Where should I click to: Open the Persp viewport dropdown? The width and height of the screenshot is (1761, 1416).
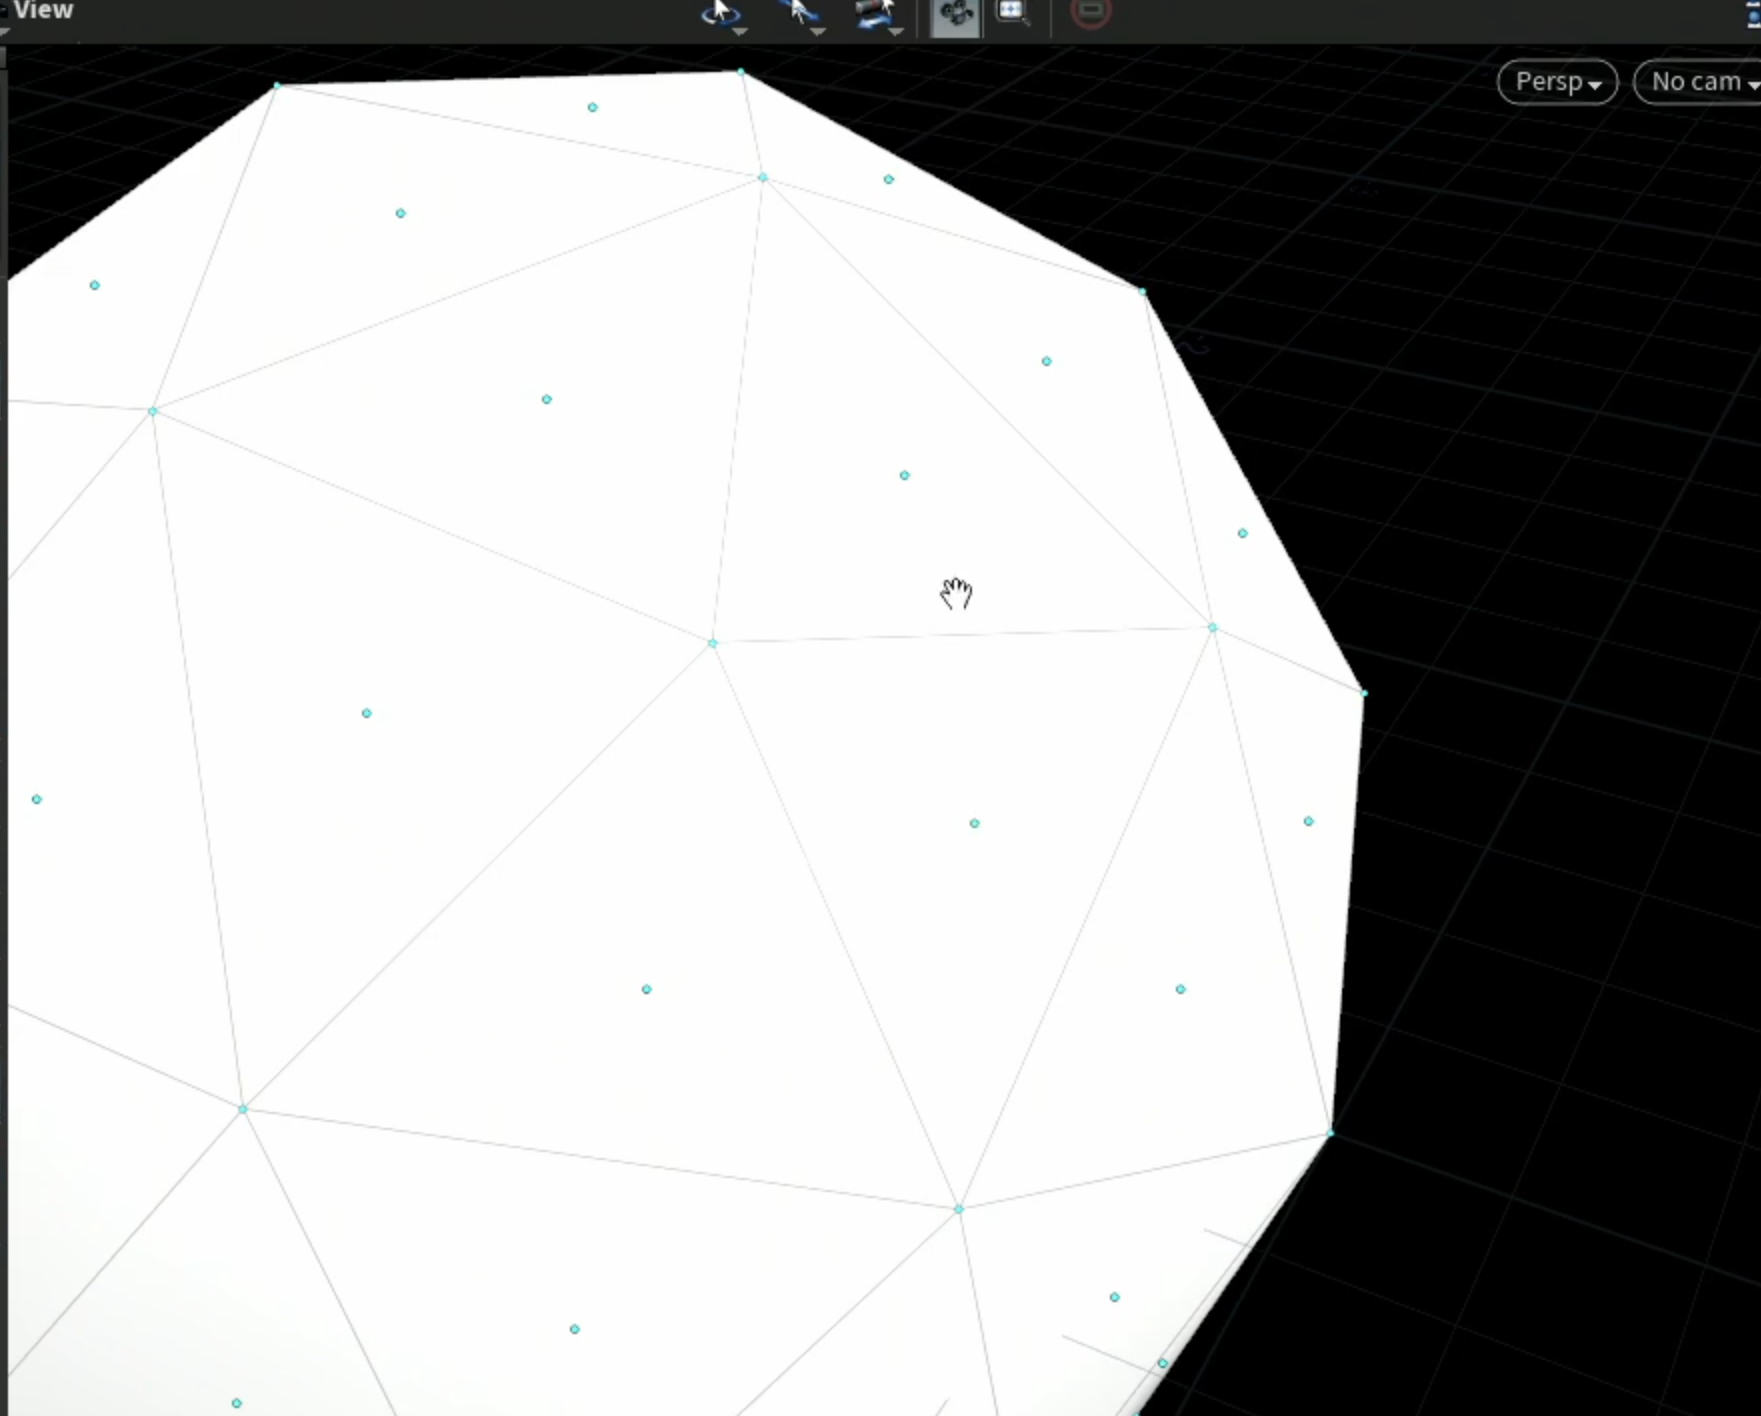(x=1557, y=82)
